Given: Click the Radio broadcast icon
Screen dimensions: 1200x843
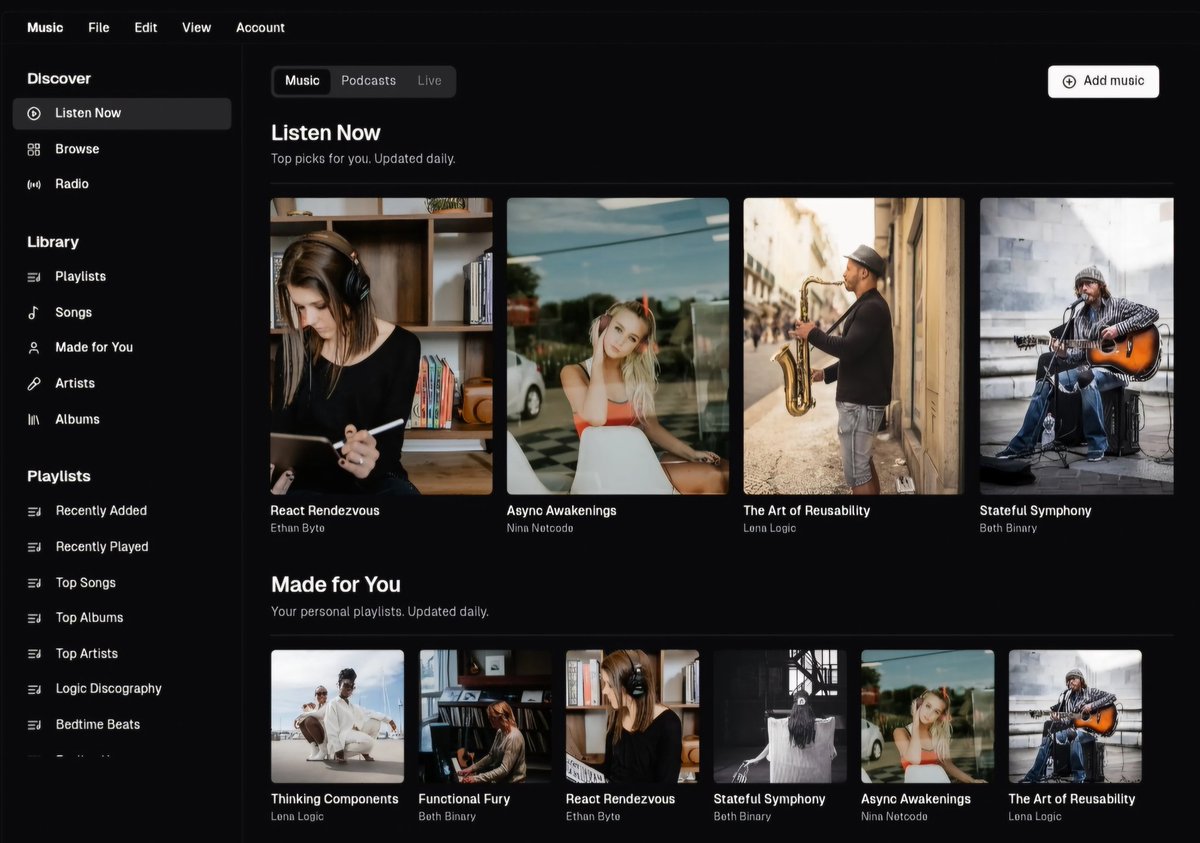Looking at the screenshot, I should point(34,184).
